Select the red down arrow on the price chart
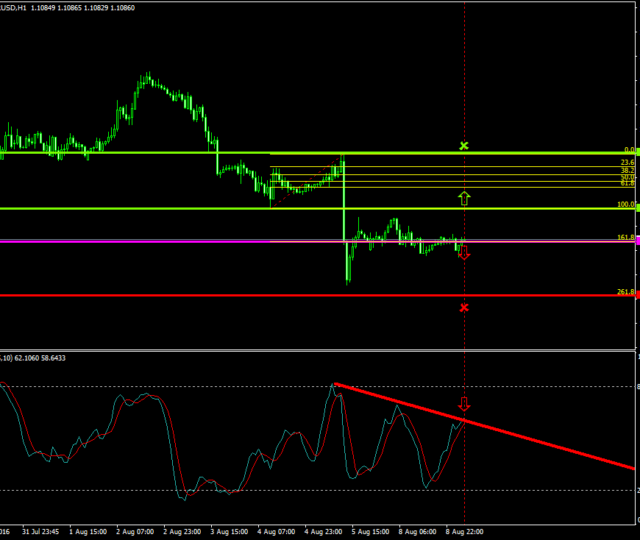This screenshot has width=640, height=540. (464, 252)
